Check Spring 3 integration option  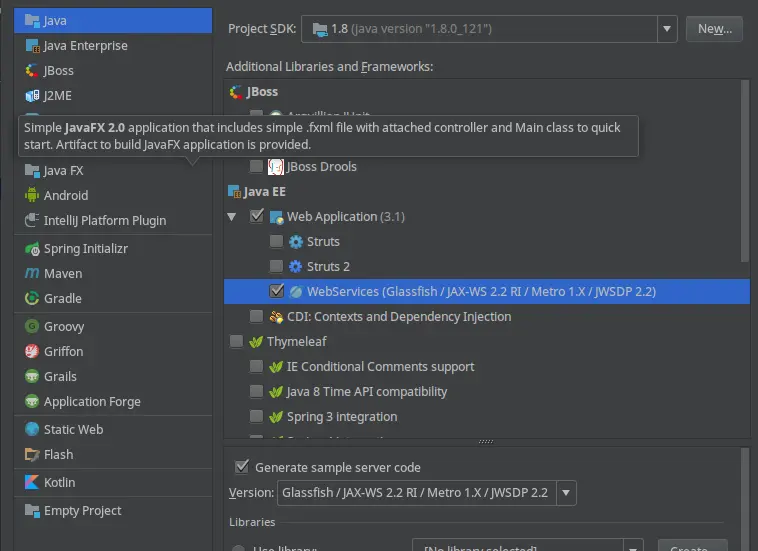point(256,416)
